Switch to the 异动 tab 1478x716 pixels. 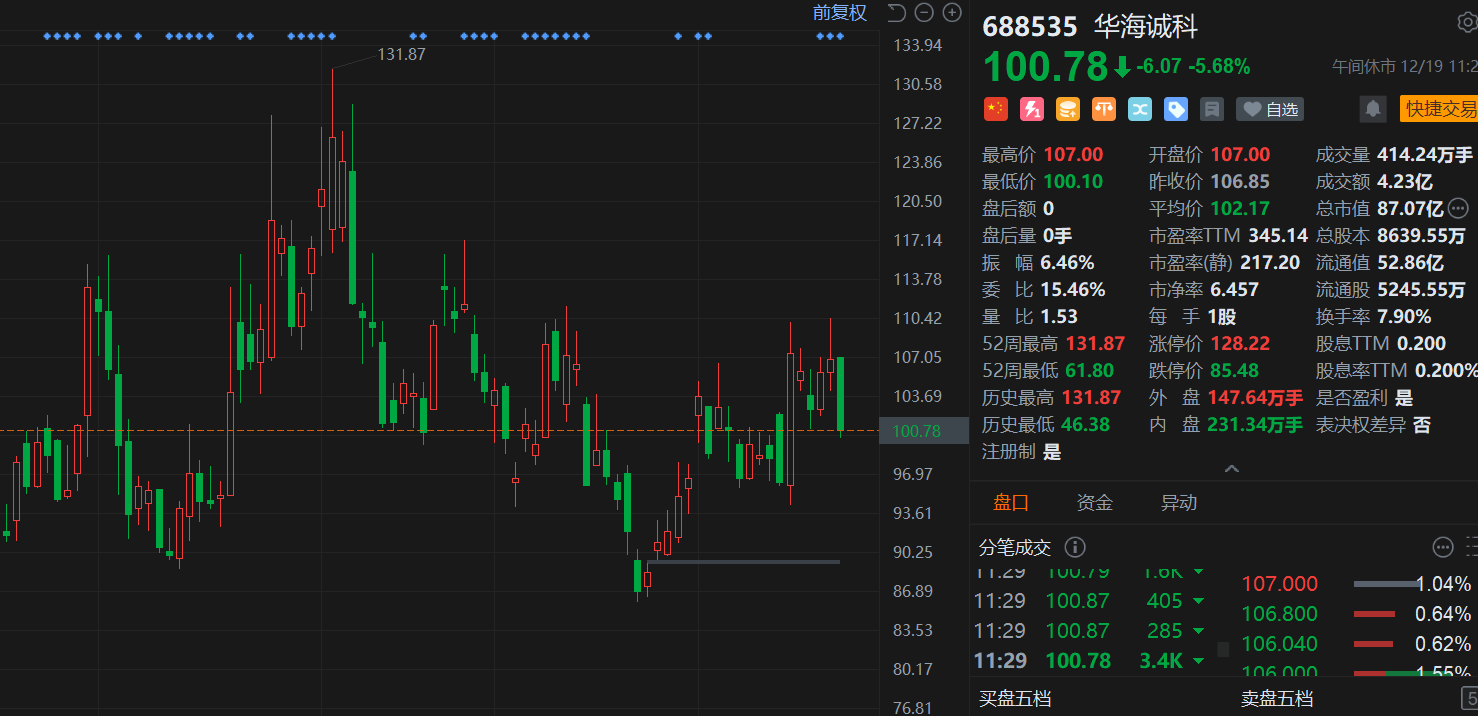pos(1178,503)
